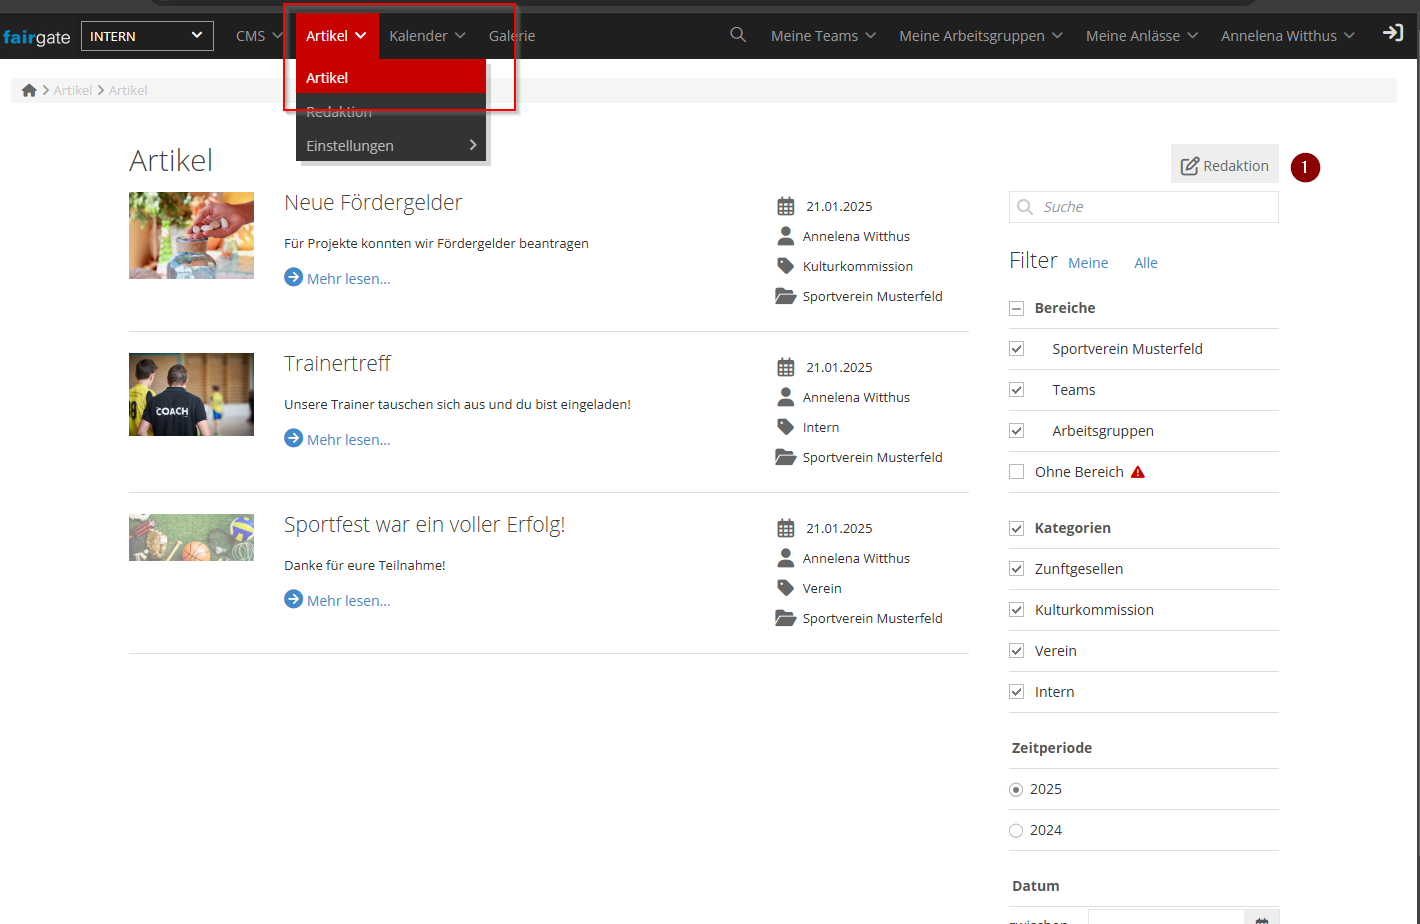The width and height of the screenshot is (1420, 924).
Task: Enable the Ohne Bereich checkbox
Action: [x=1017, y=472]
